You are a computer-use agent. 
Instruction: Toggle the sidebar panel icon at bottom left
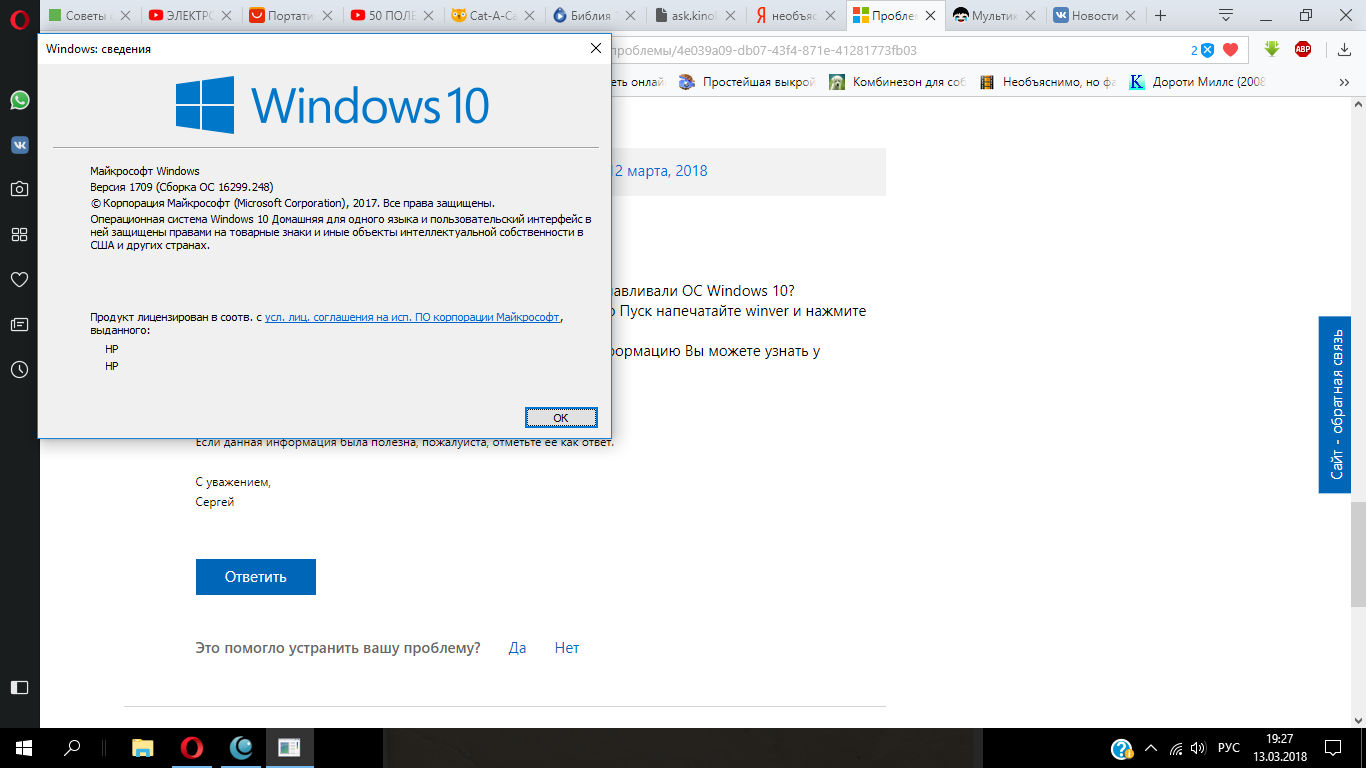pyautogui.click(x=19, y=687)
